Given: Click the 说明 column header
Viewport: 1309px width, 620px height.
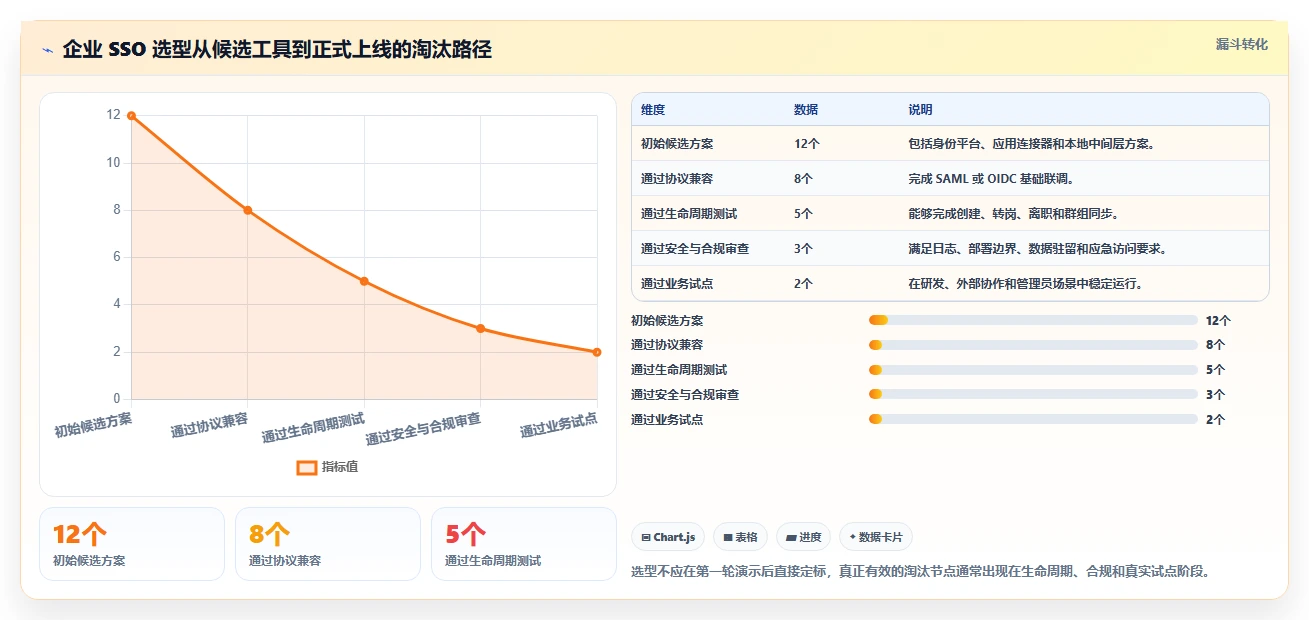Looking at the screenshot, I should pos(920,110).
